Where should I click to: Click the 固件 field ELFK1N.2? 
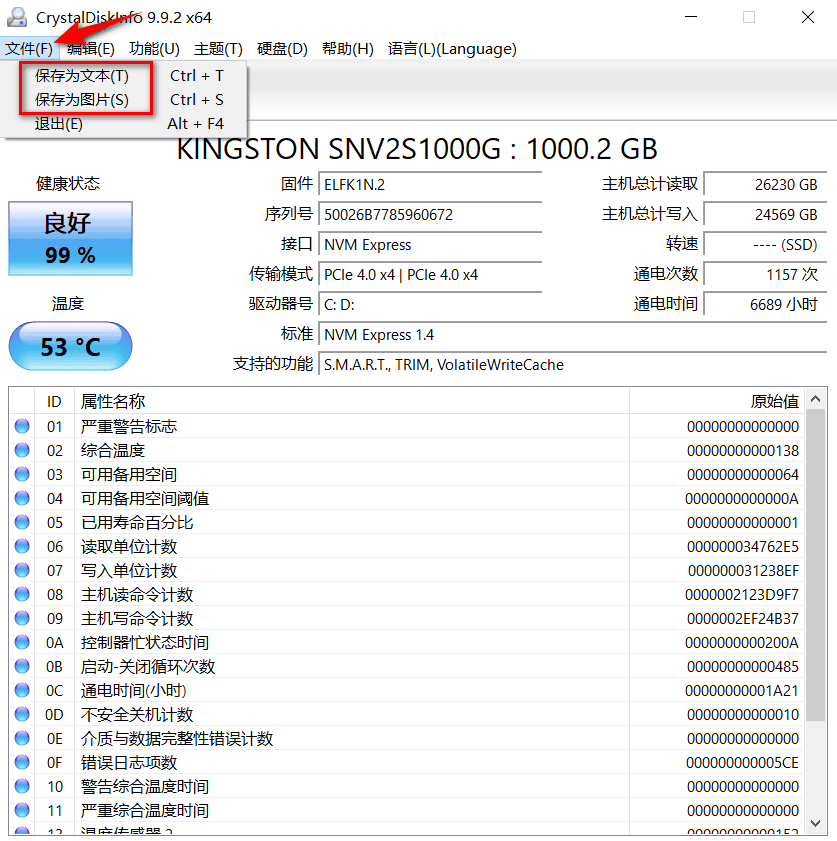click(430, 185)
